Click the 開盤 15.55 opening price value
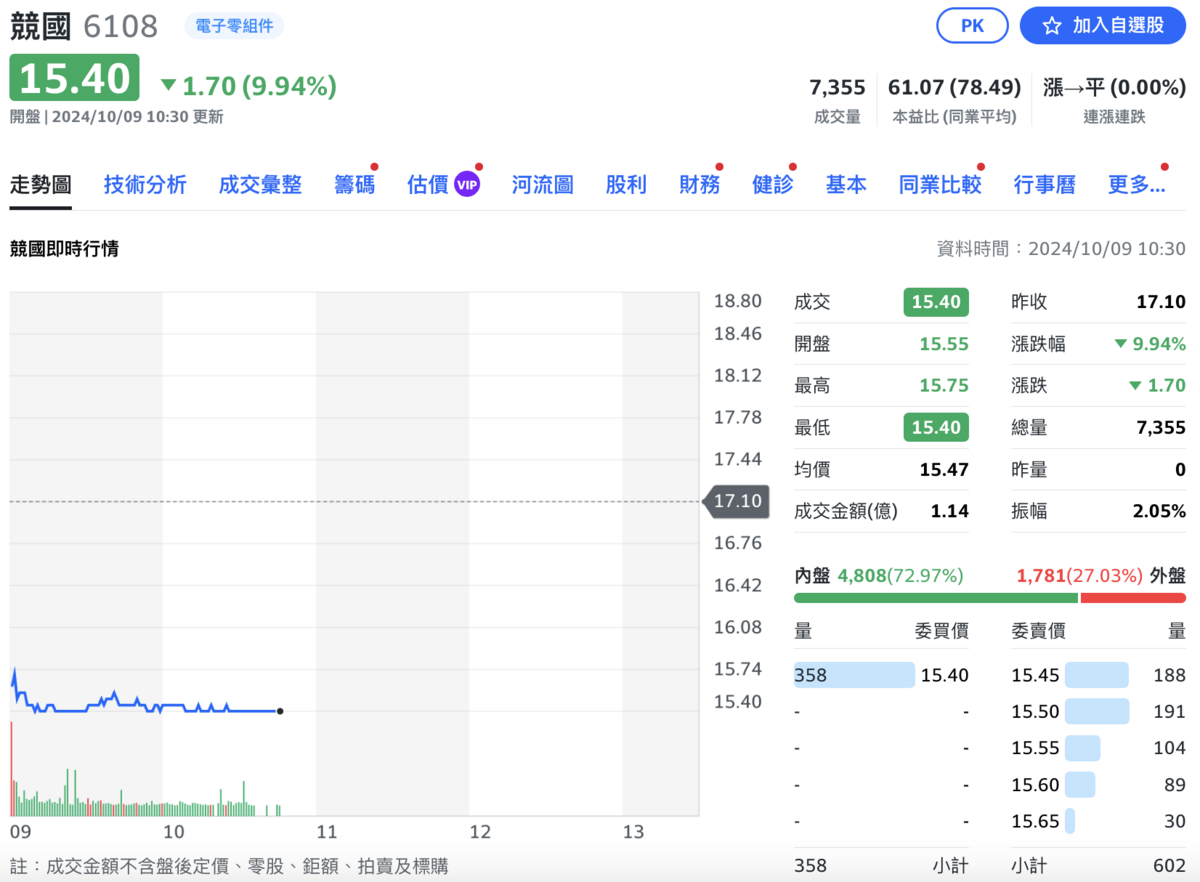This screenshot has height=882, width=1200. coord(944,344)
